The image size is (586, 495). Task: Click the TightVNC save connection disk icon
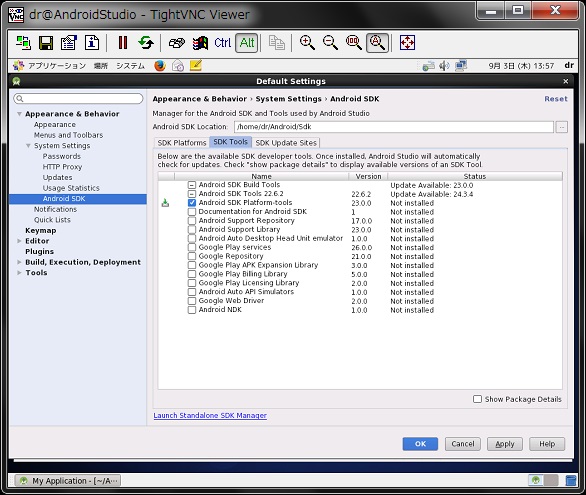coord(46,43)
